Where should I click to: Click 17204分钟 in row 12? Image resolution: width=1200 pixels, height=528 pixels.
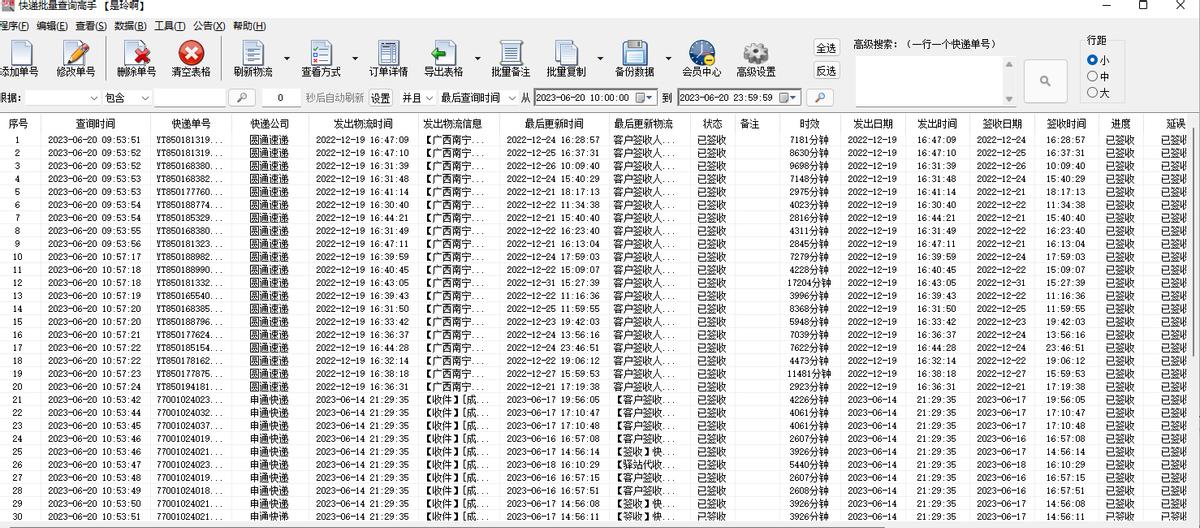coord(810,283)
